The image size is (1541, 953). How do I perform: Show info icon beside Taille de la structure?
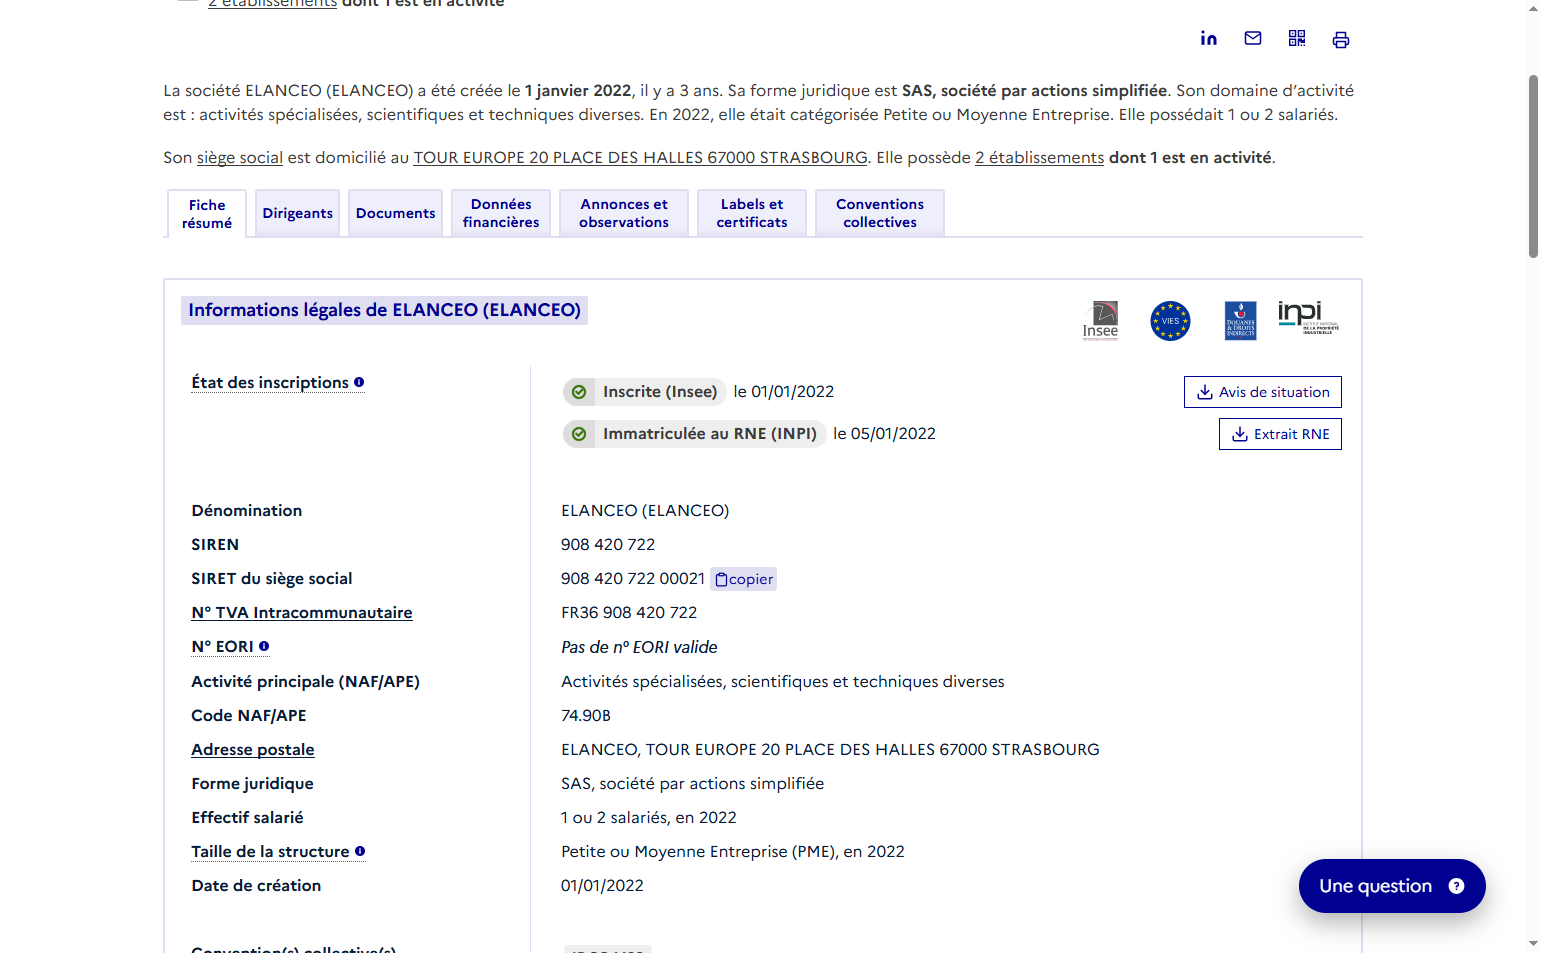[x=360, y=851]
